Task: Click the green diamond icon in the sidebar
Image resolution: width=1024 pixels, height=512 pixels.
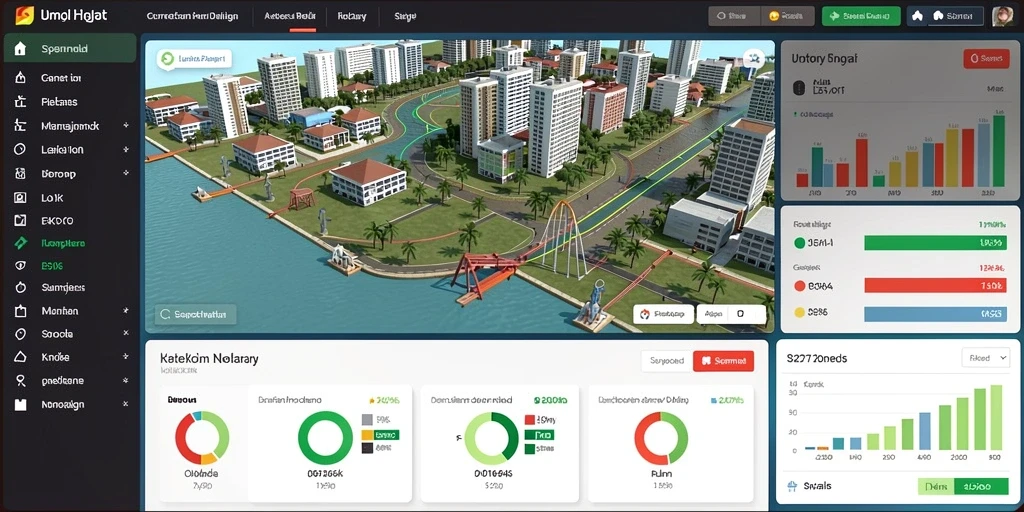Action: tap(21, 243)
